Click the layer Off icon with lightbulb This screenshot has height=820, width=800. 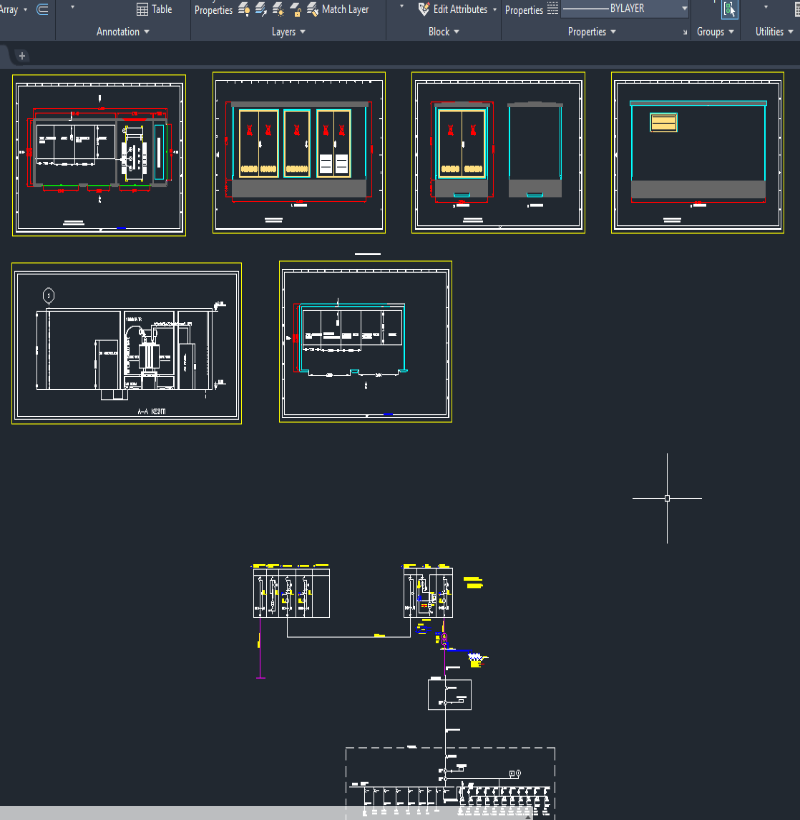point(244,10)
